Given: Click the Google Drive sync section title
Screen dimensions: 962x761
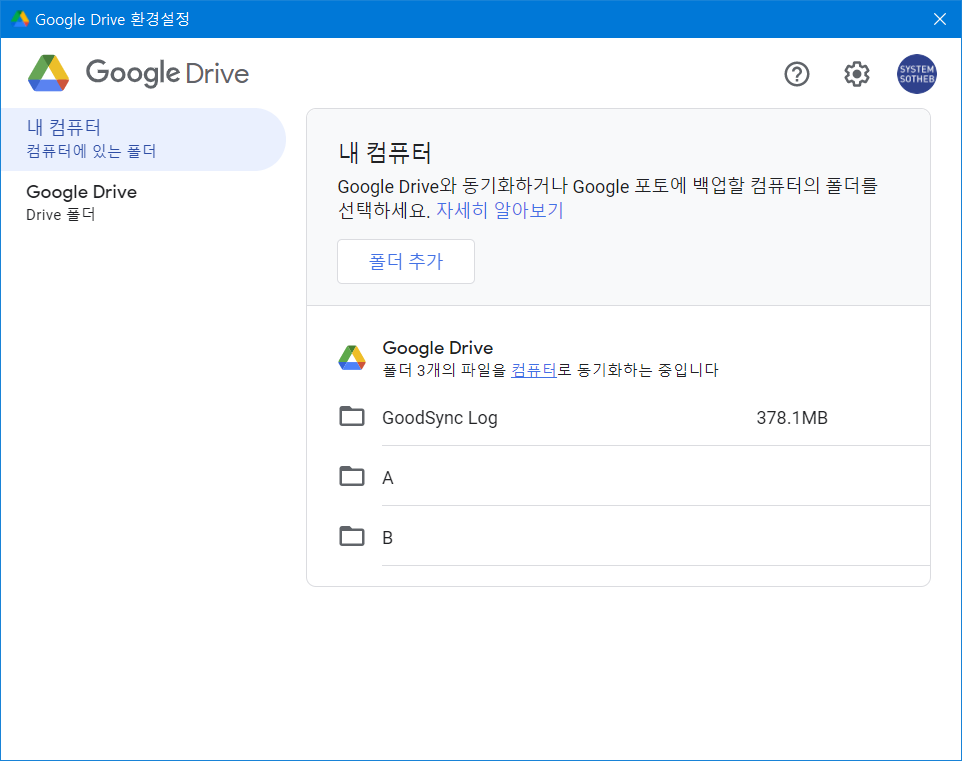Looking at the screenshot, I should (438, 348).
